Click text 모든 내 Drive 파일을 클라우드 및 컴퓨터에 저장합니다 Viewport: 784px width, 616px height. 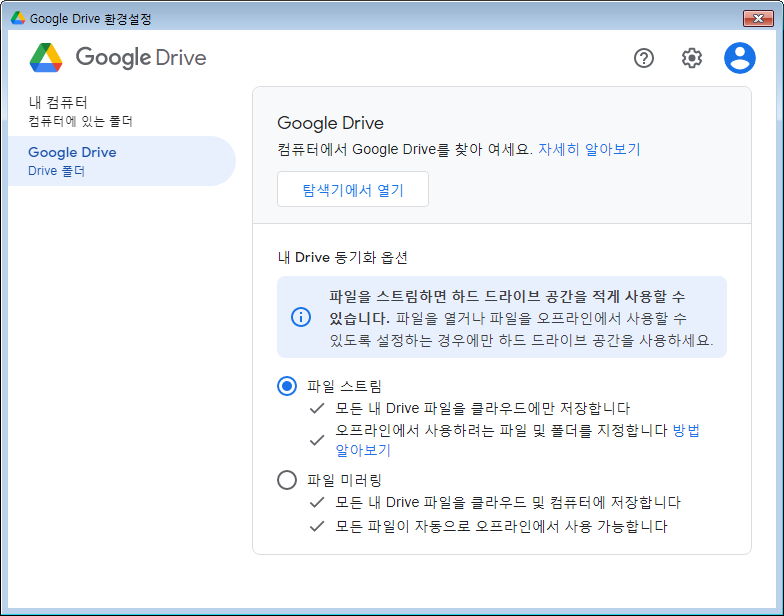(x=508, y=502)
